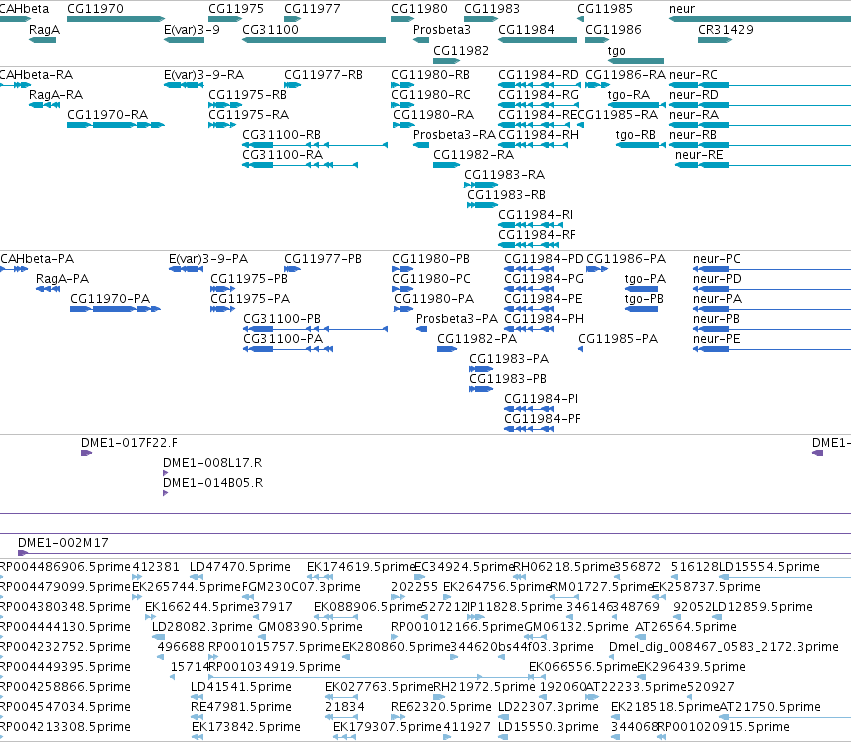This screenshot has width=851, height=742.
Task: Open the DME1-014B05.R clone end label
Action: (213, 483)
